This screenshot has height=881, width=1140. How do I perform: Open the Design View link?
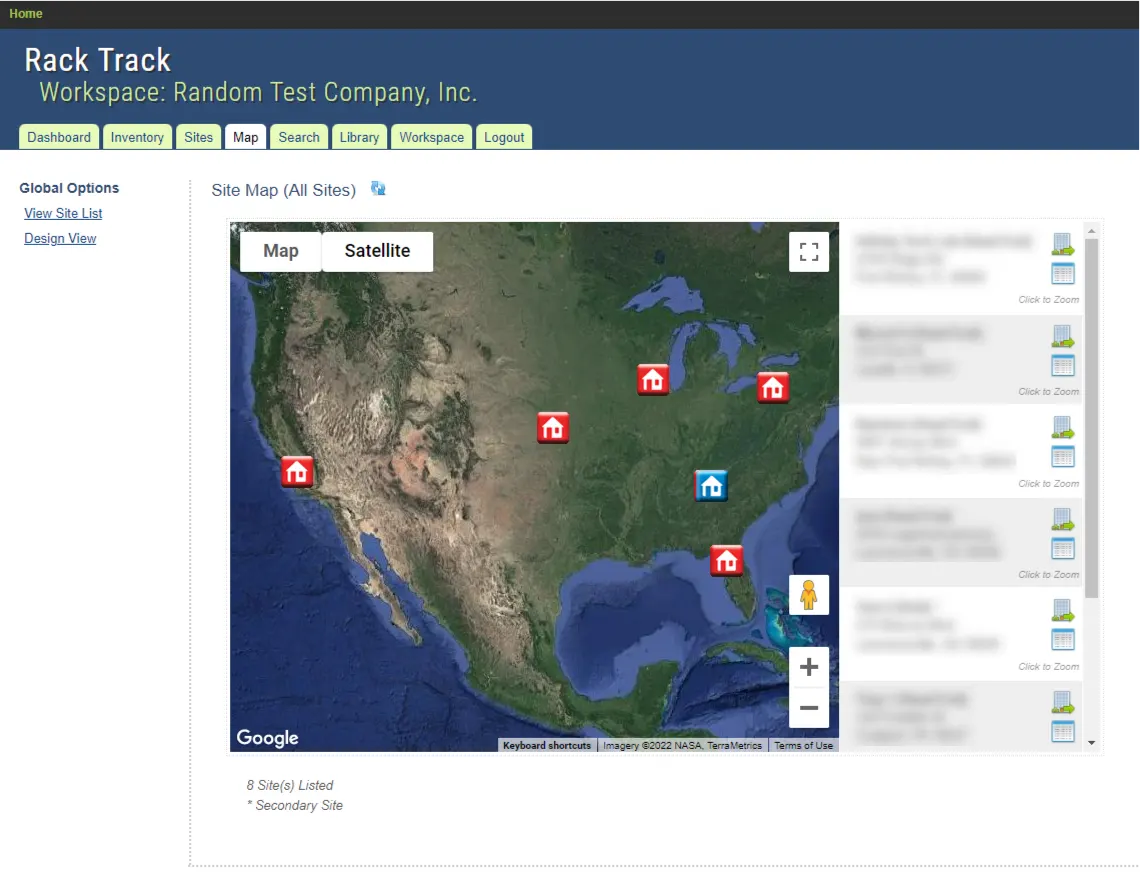click(60, 238)
